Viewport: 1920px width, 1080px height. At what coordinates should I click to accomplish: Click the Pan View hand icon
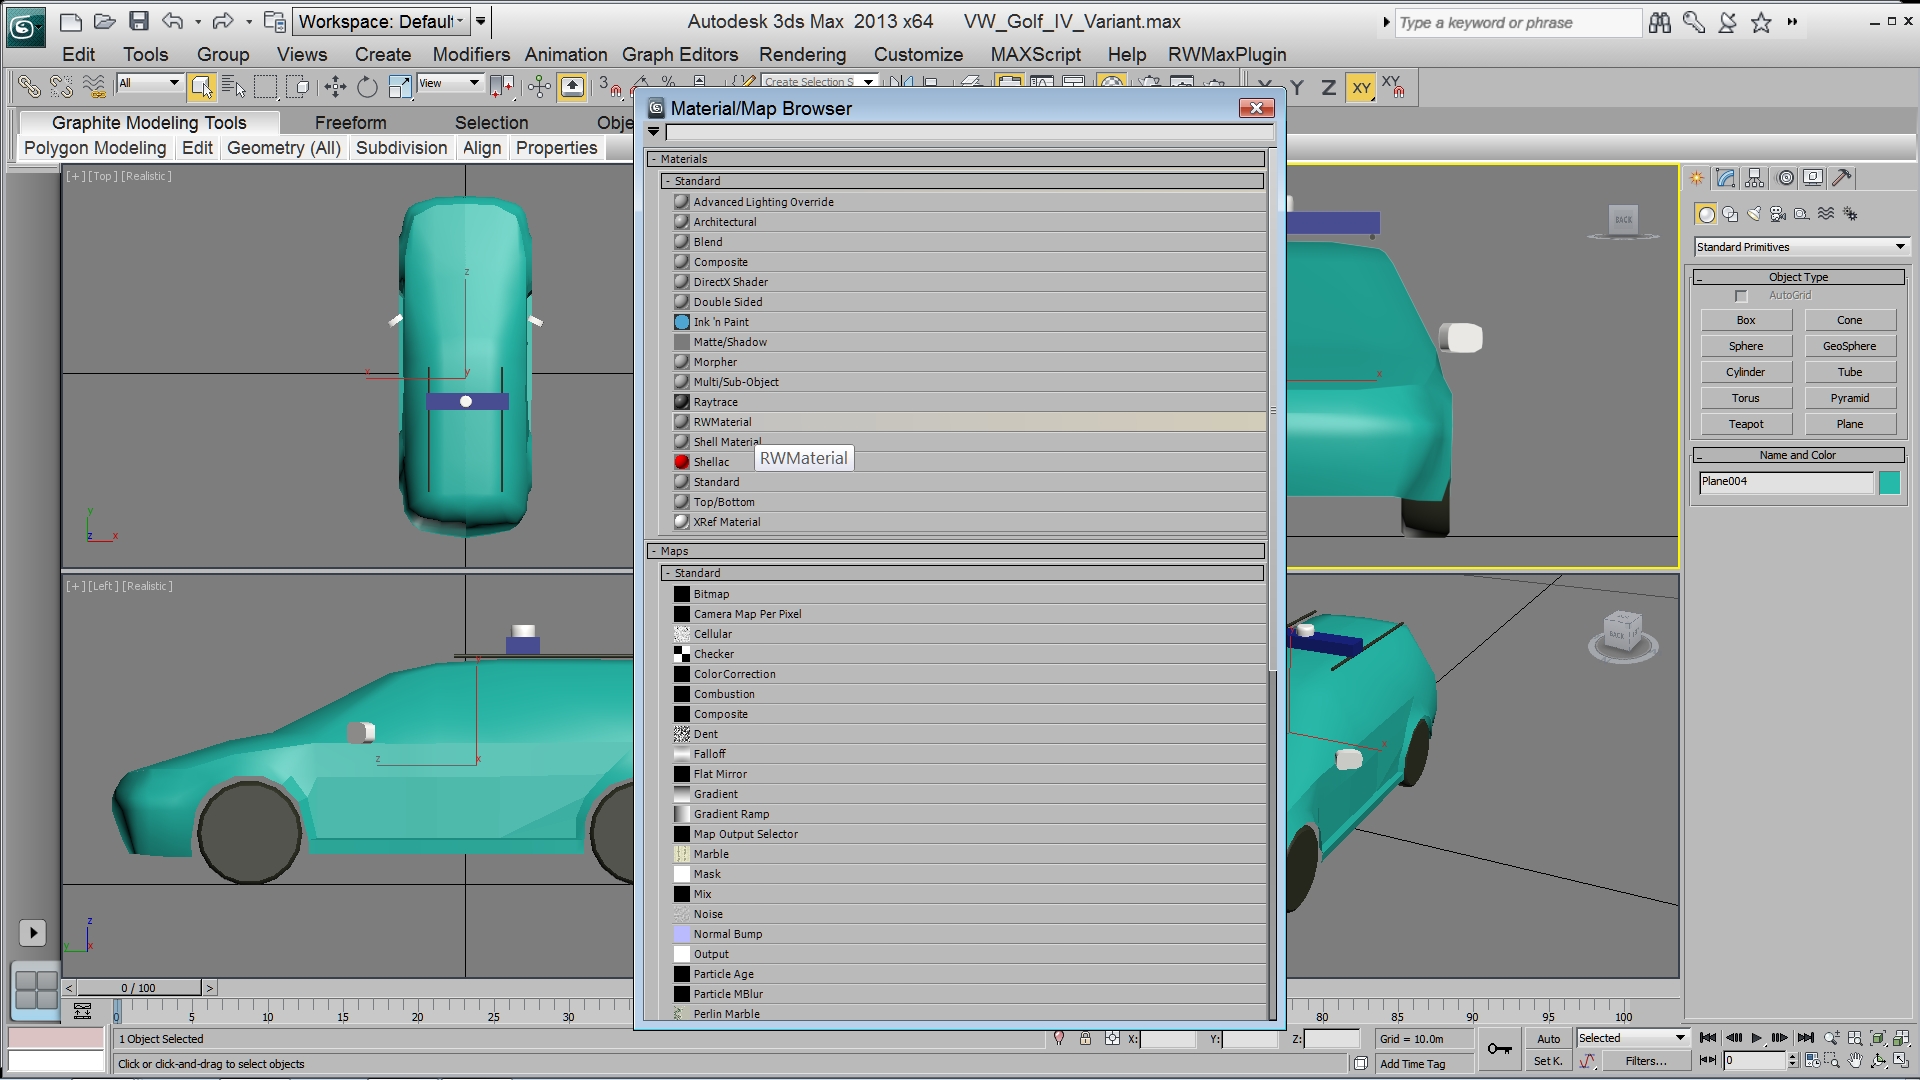coord(1855,1061)
